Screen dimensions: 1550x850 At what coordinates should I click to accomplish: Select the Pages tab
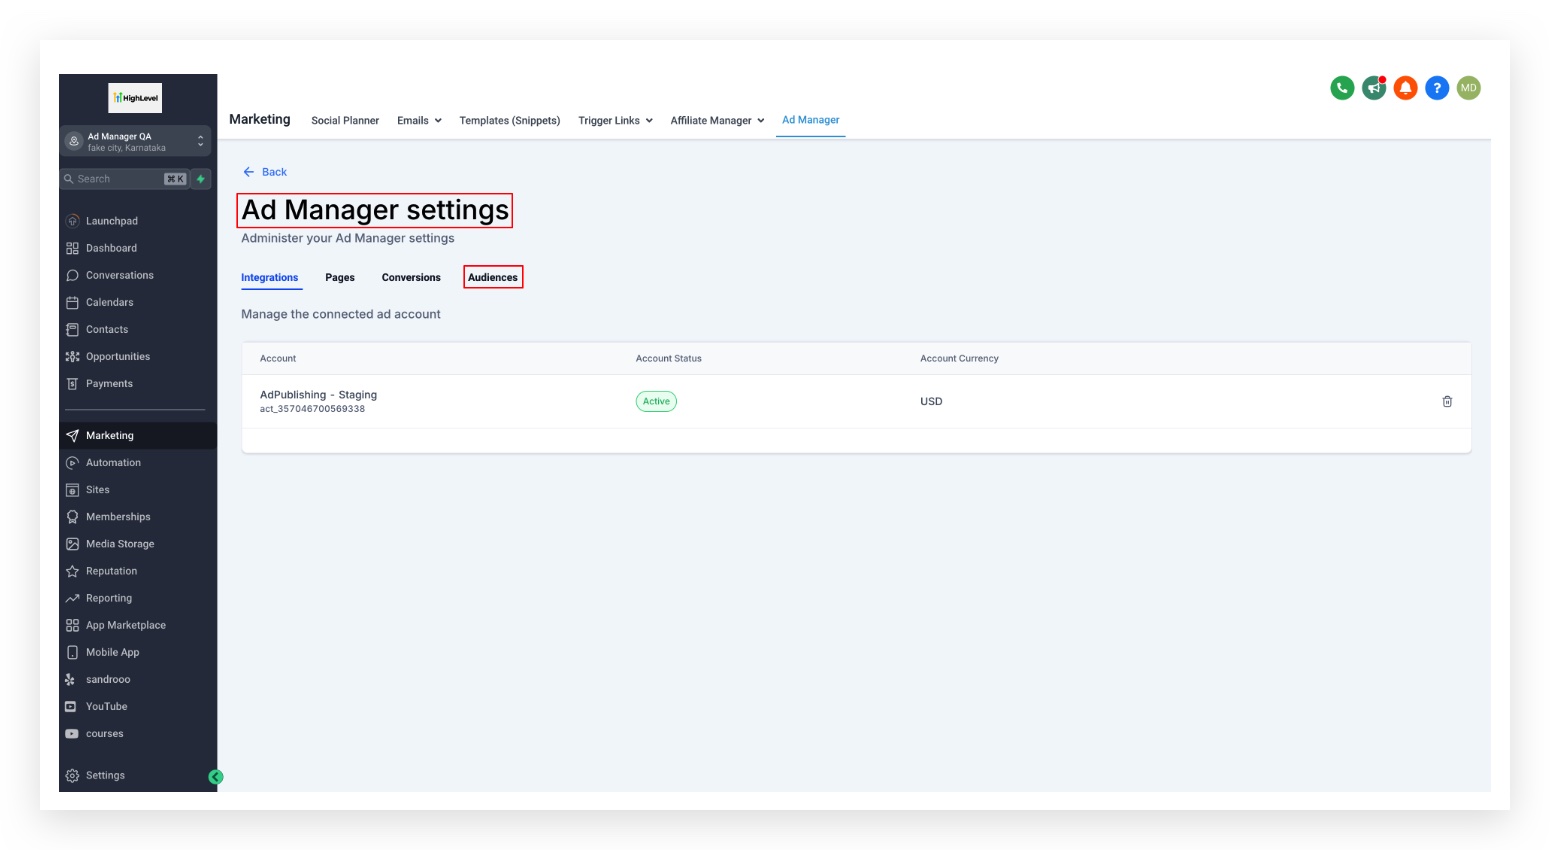(340, 277)
